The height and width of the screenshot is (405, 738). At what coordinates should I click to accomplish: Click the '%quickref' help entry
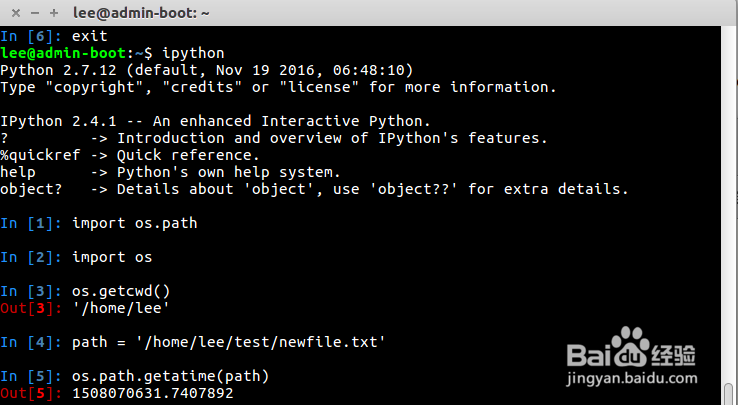(37, 155)
